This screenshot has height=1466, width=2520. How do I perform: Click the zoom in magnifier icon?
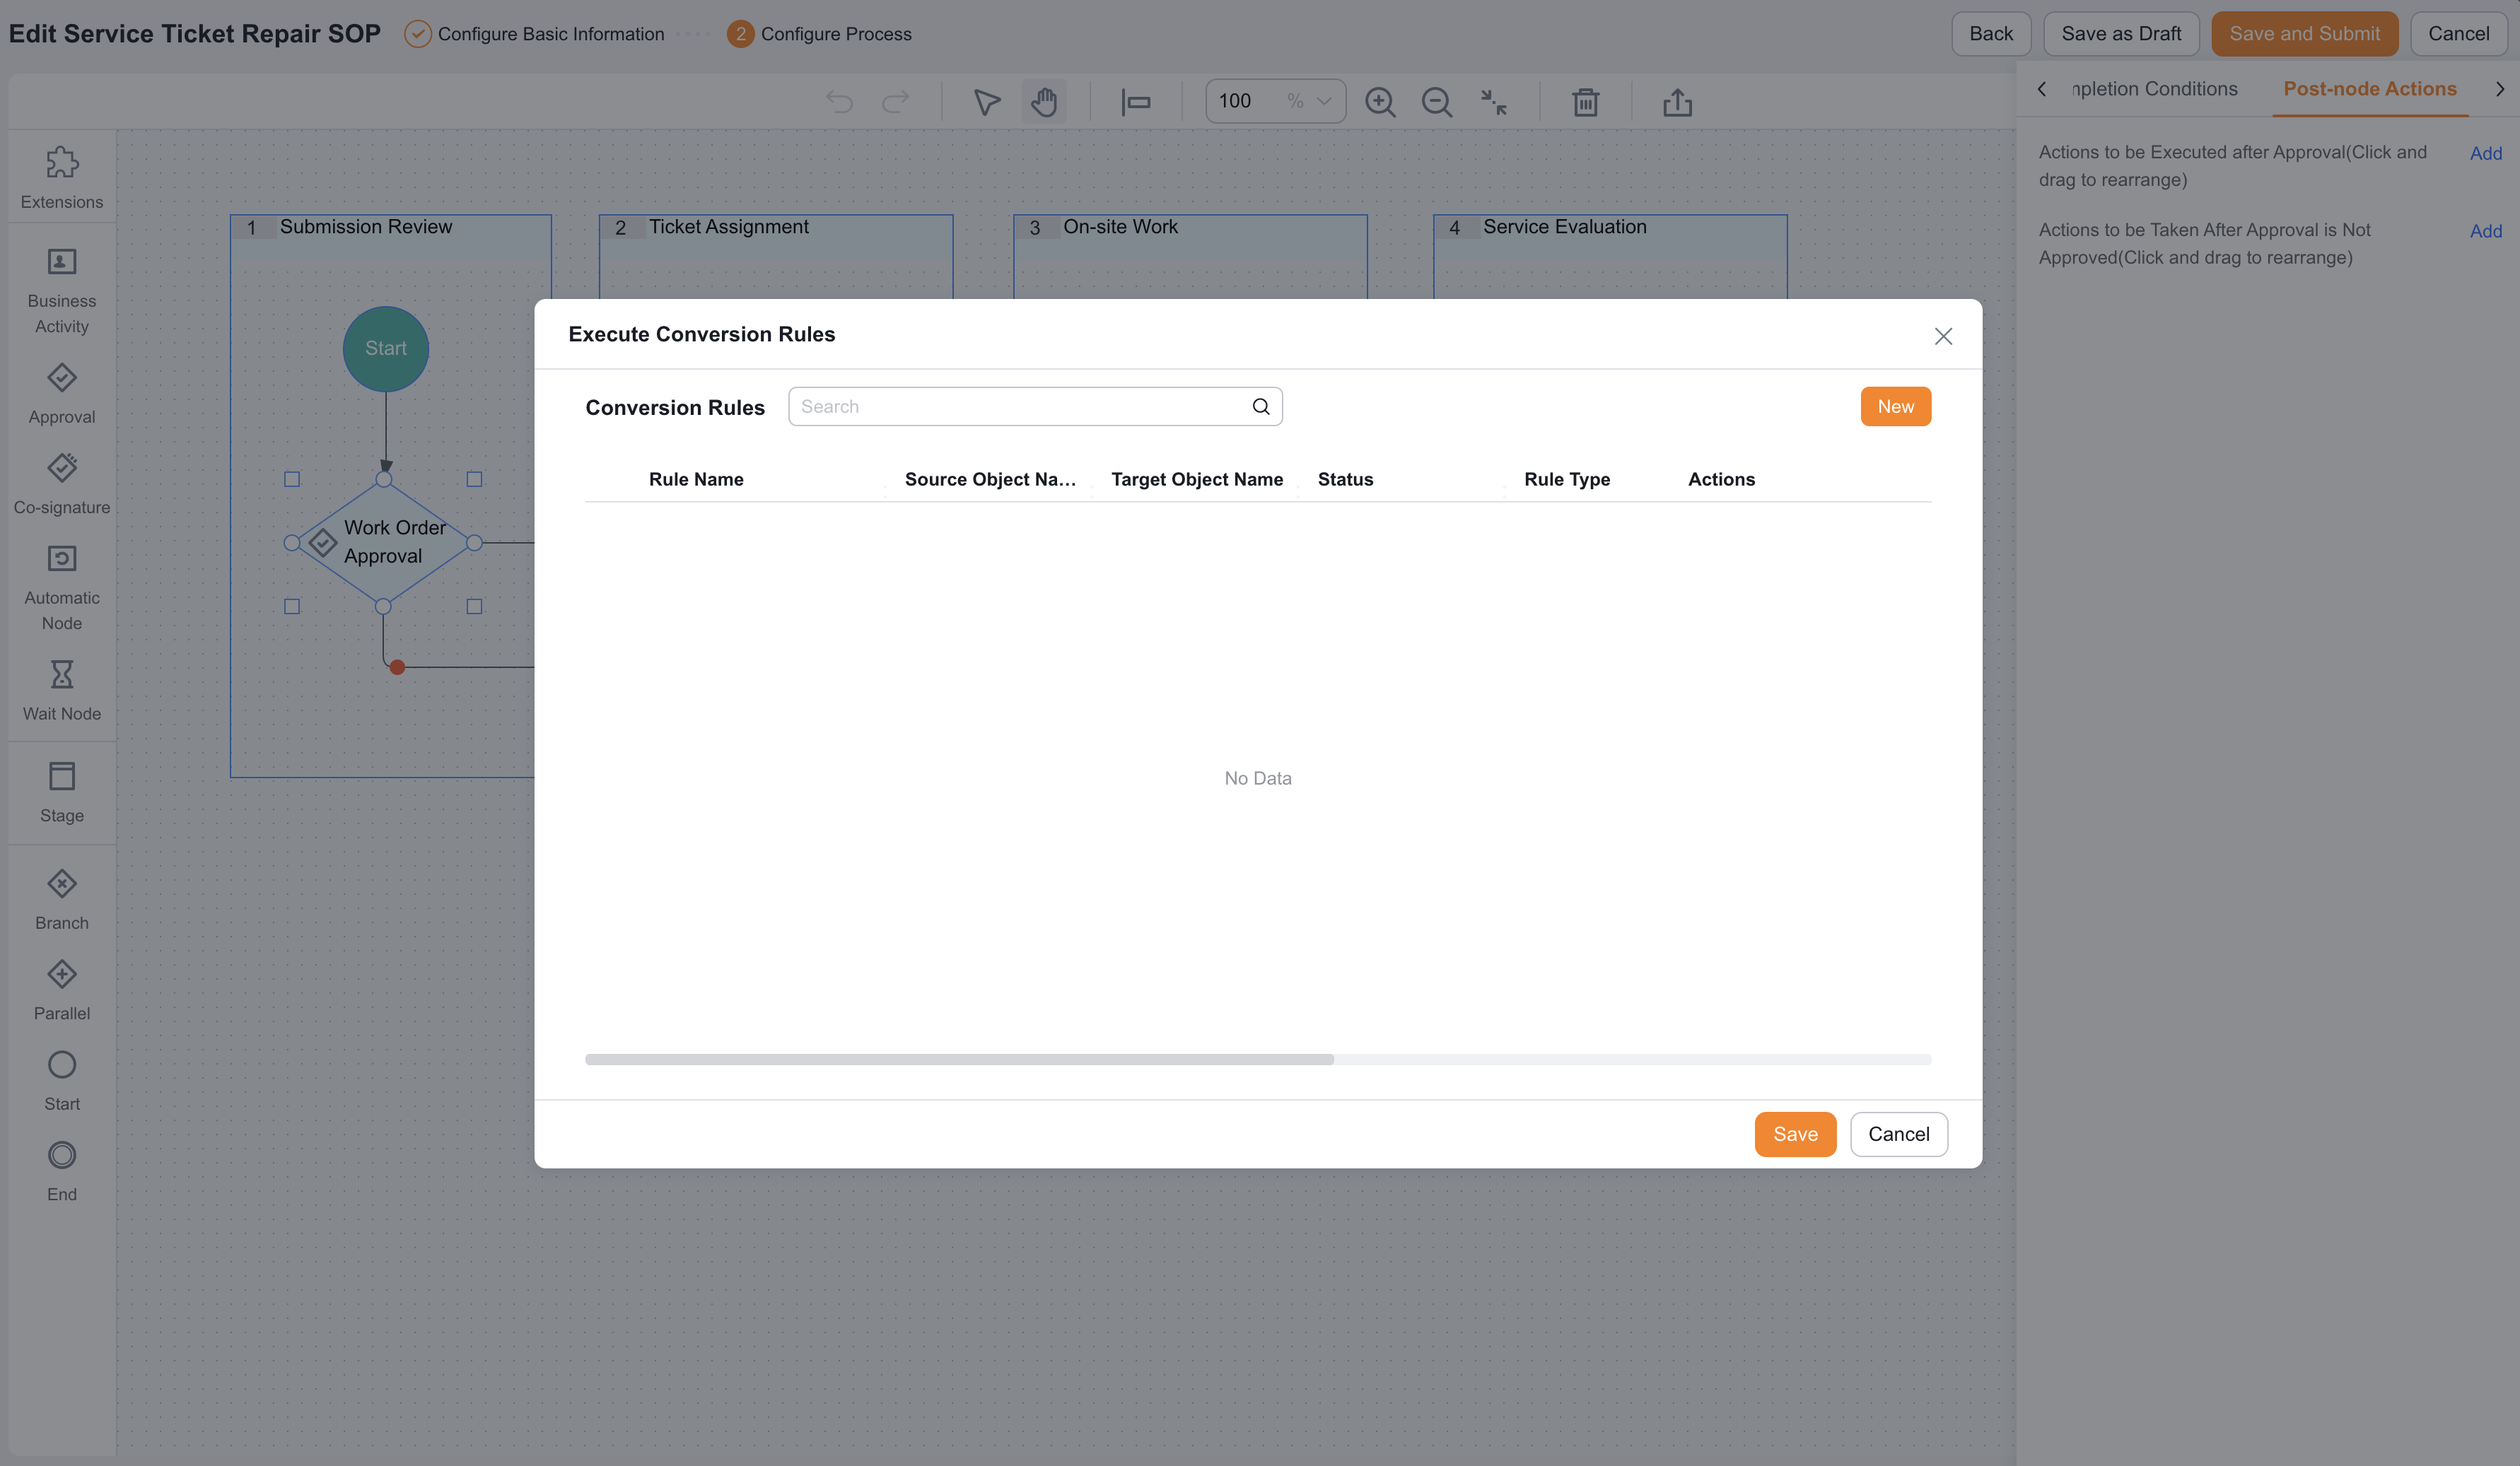tap(1380, 102)
